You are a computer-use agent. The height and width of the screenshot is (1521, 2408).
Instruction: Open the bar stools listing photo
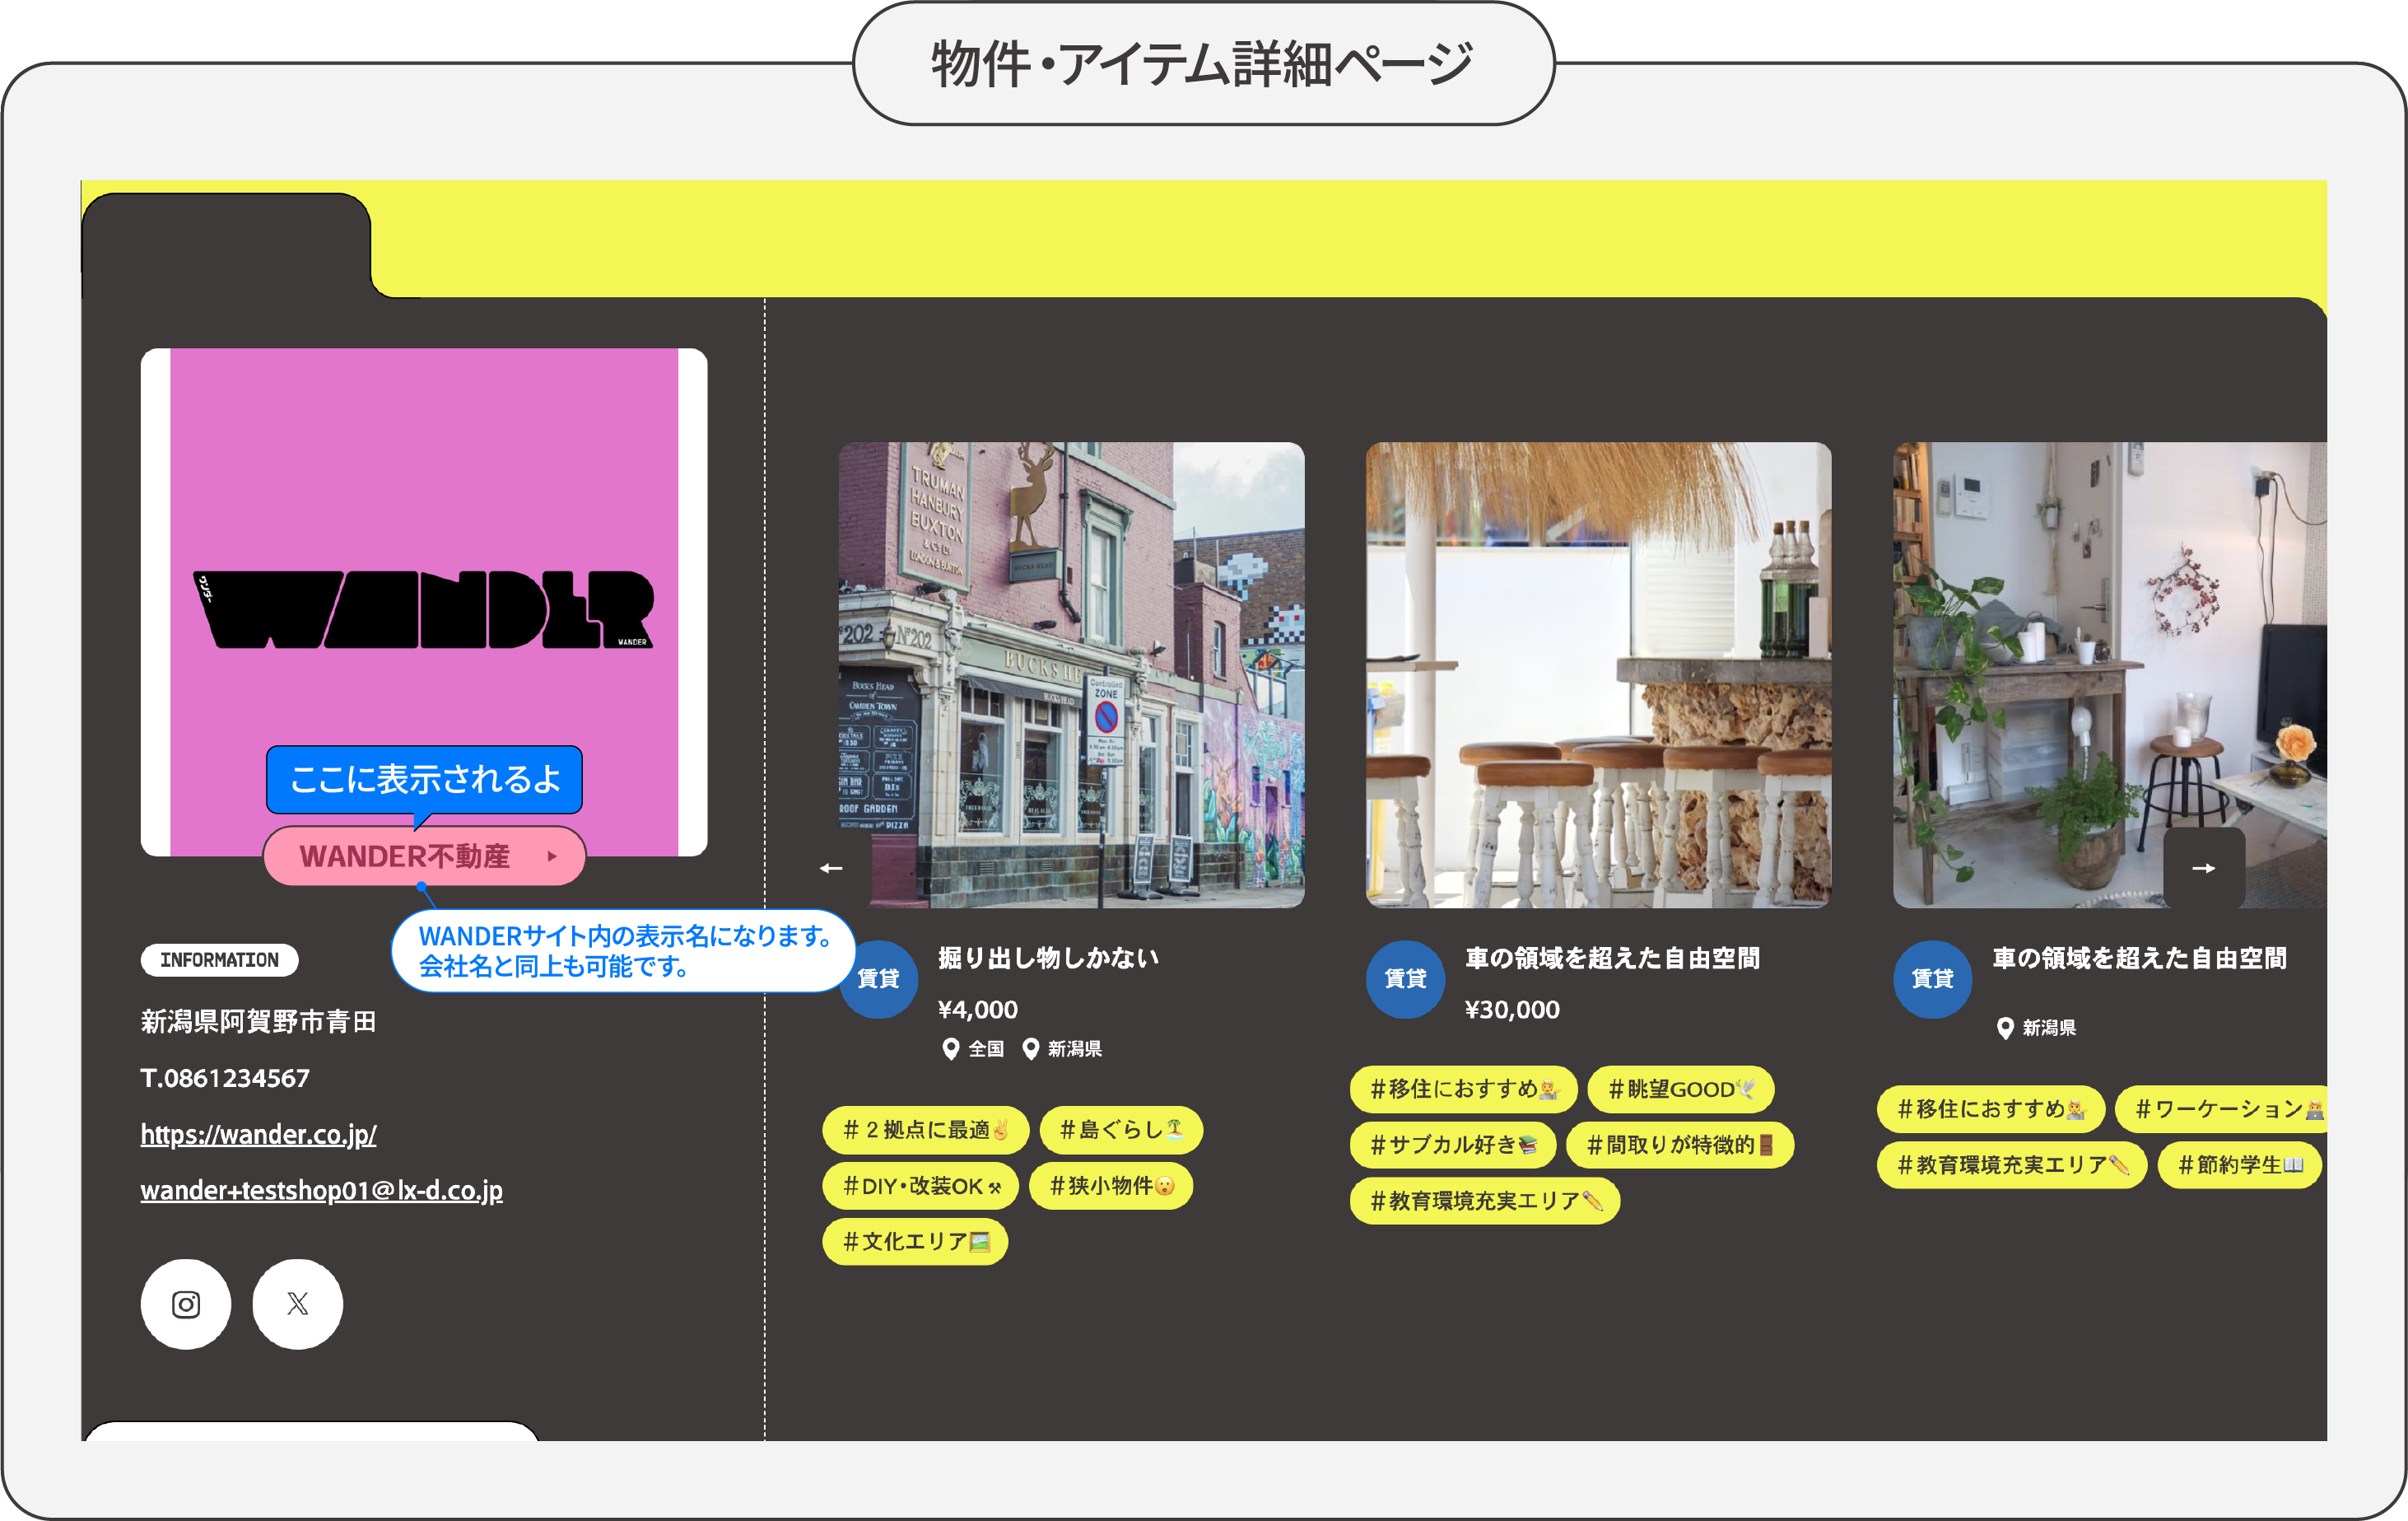(1598, 675)
